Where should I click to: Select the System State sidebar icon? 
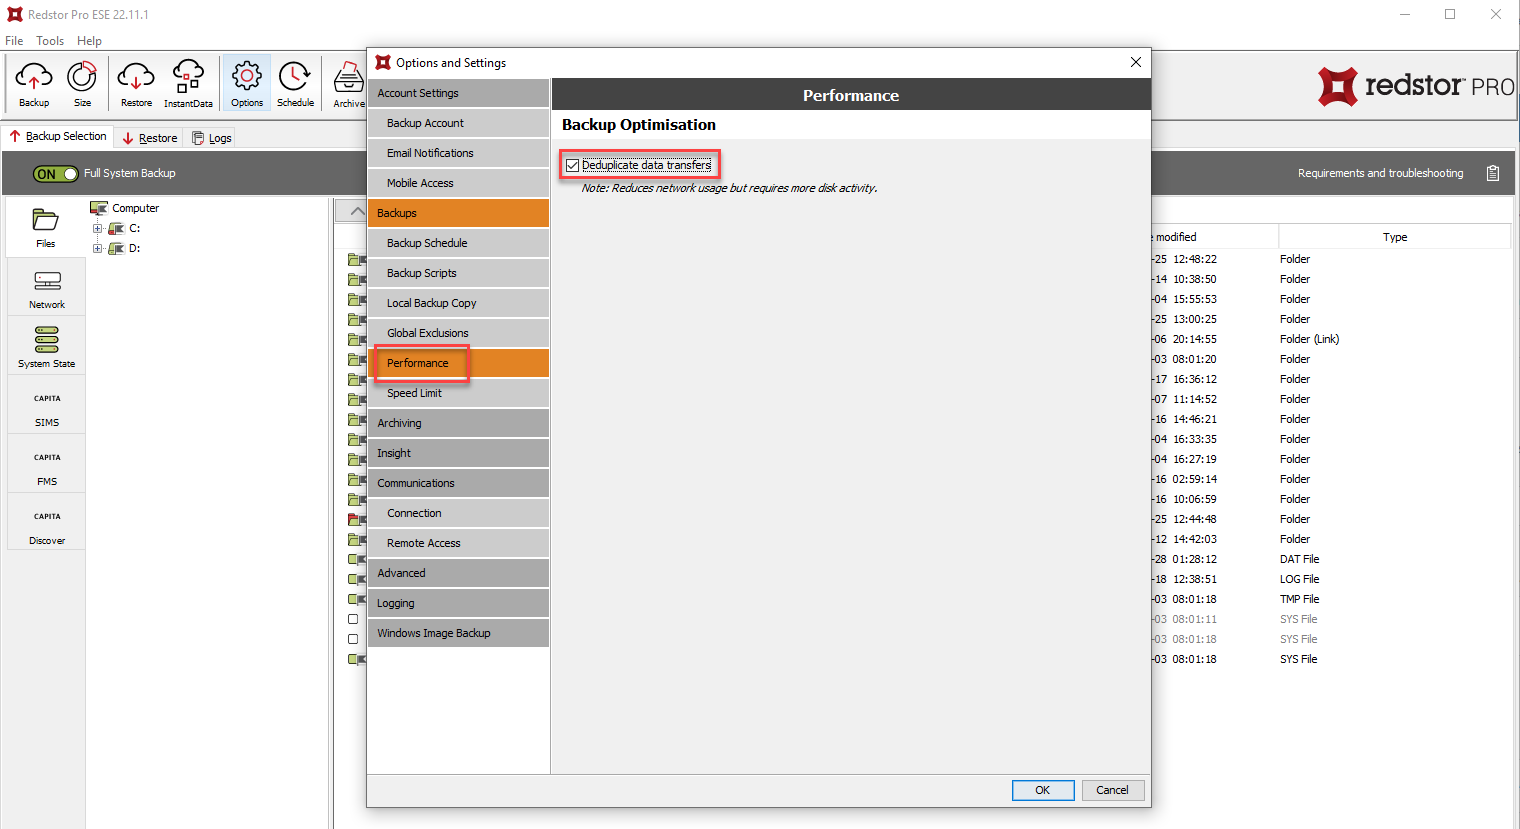(x=47, y=346)
